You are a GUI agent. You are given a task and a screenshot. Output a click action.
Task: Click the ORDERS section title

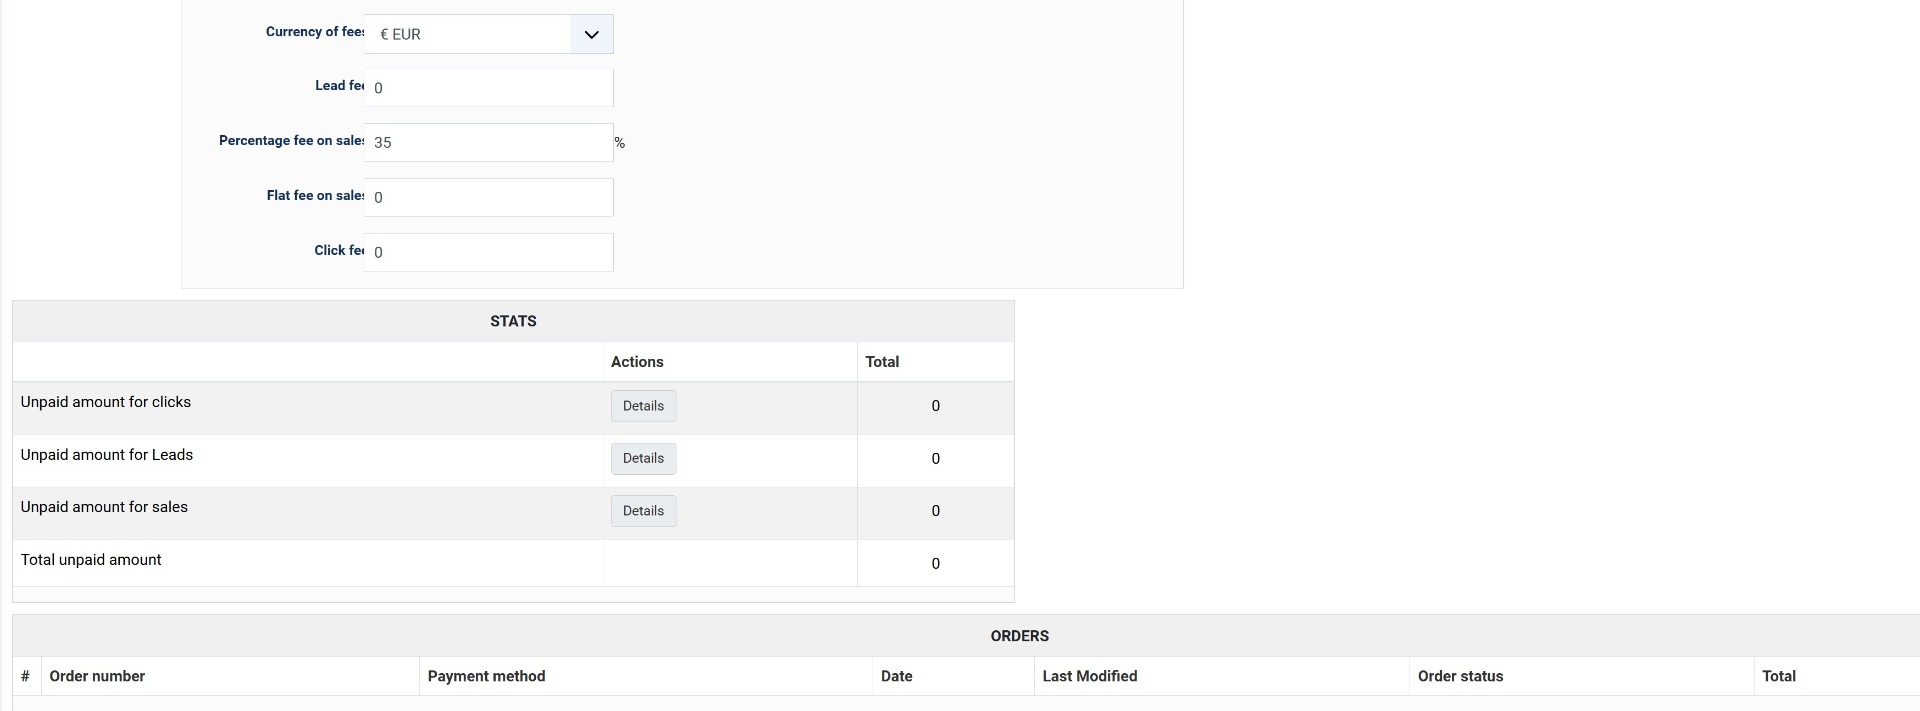click(x=1019, y=636)
